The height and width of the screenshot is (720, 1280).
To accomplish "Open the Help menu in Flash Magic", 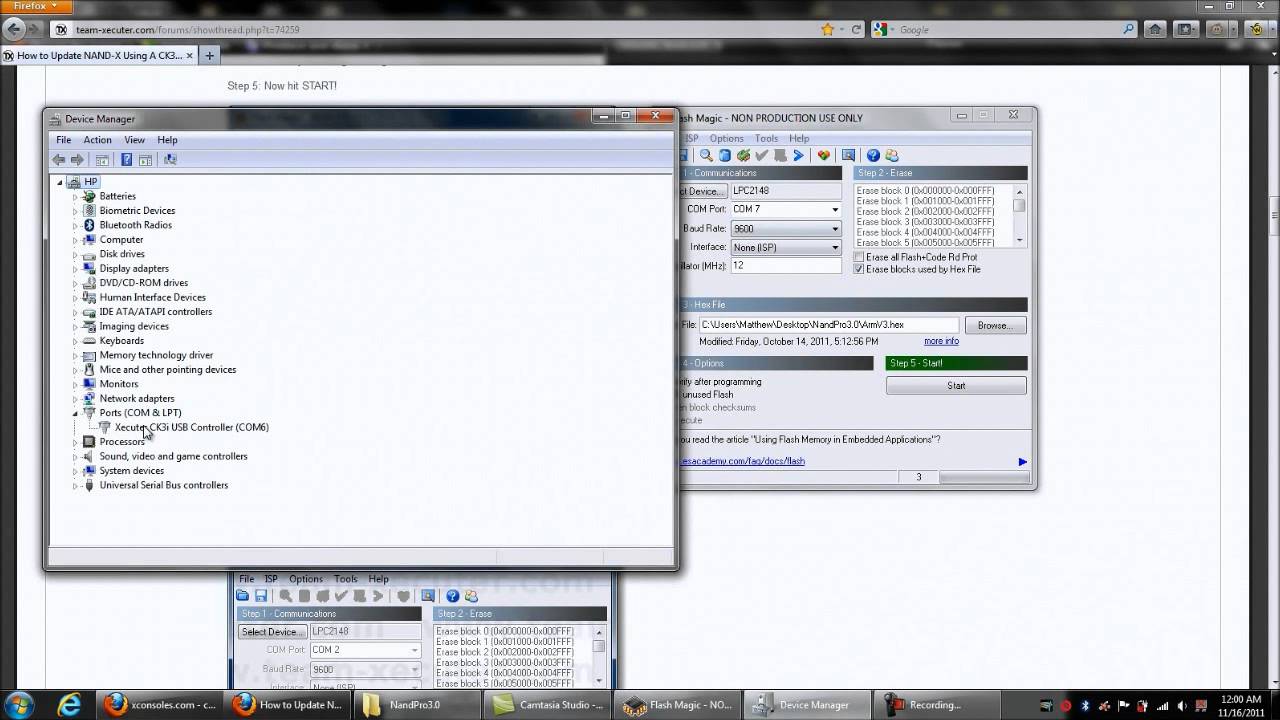I will pos(799,138).
